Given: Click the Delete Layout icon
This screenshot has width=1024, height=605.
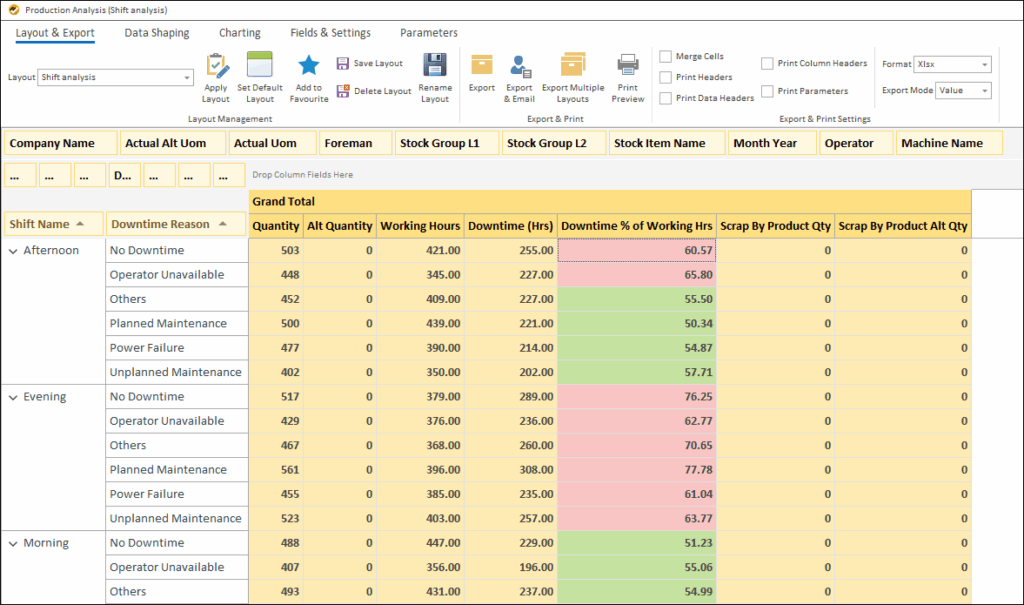Looking at the screenshot, I should click(x=343, y=91).
